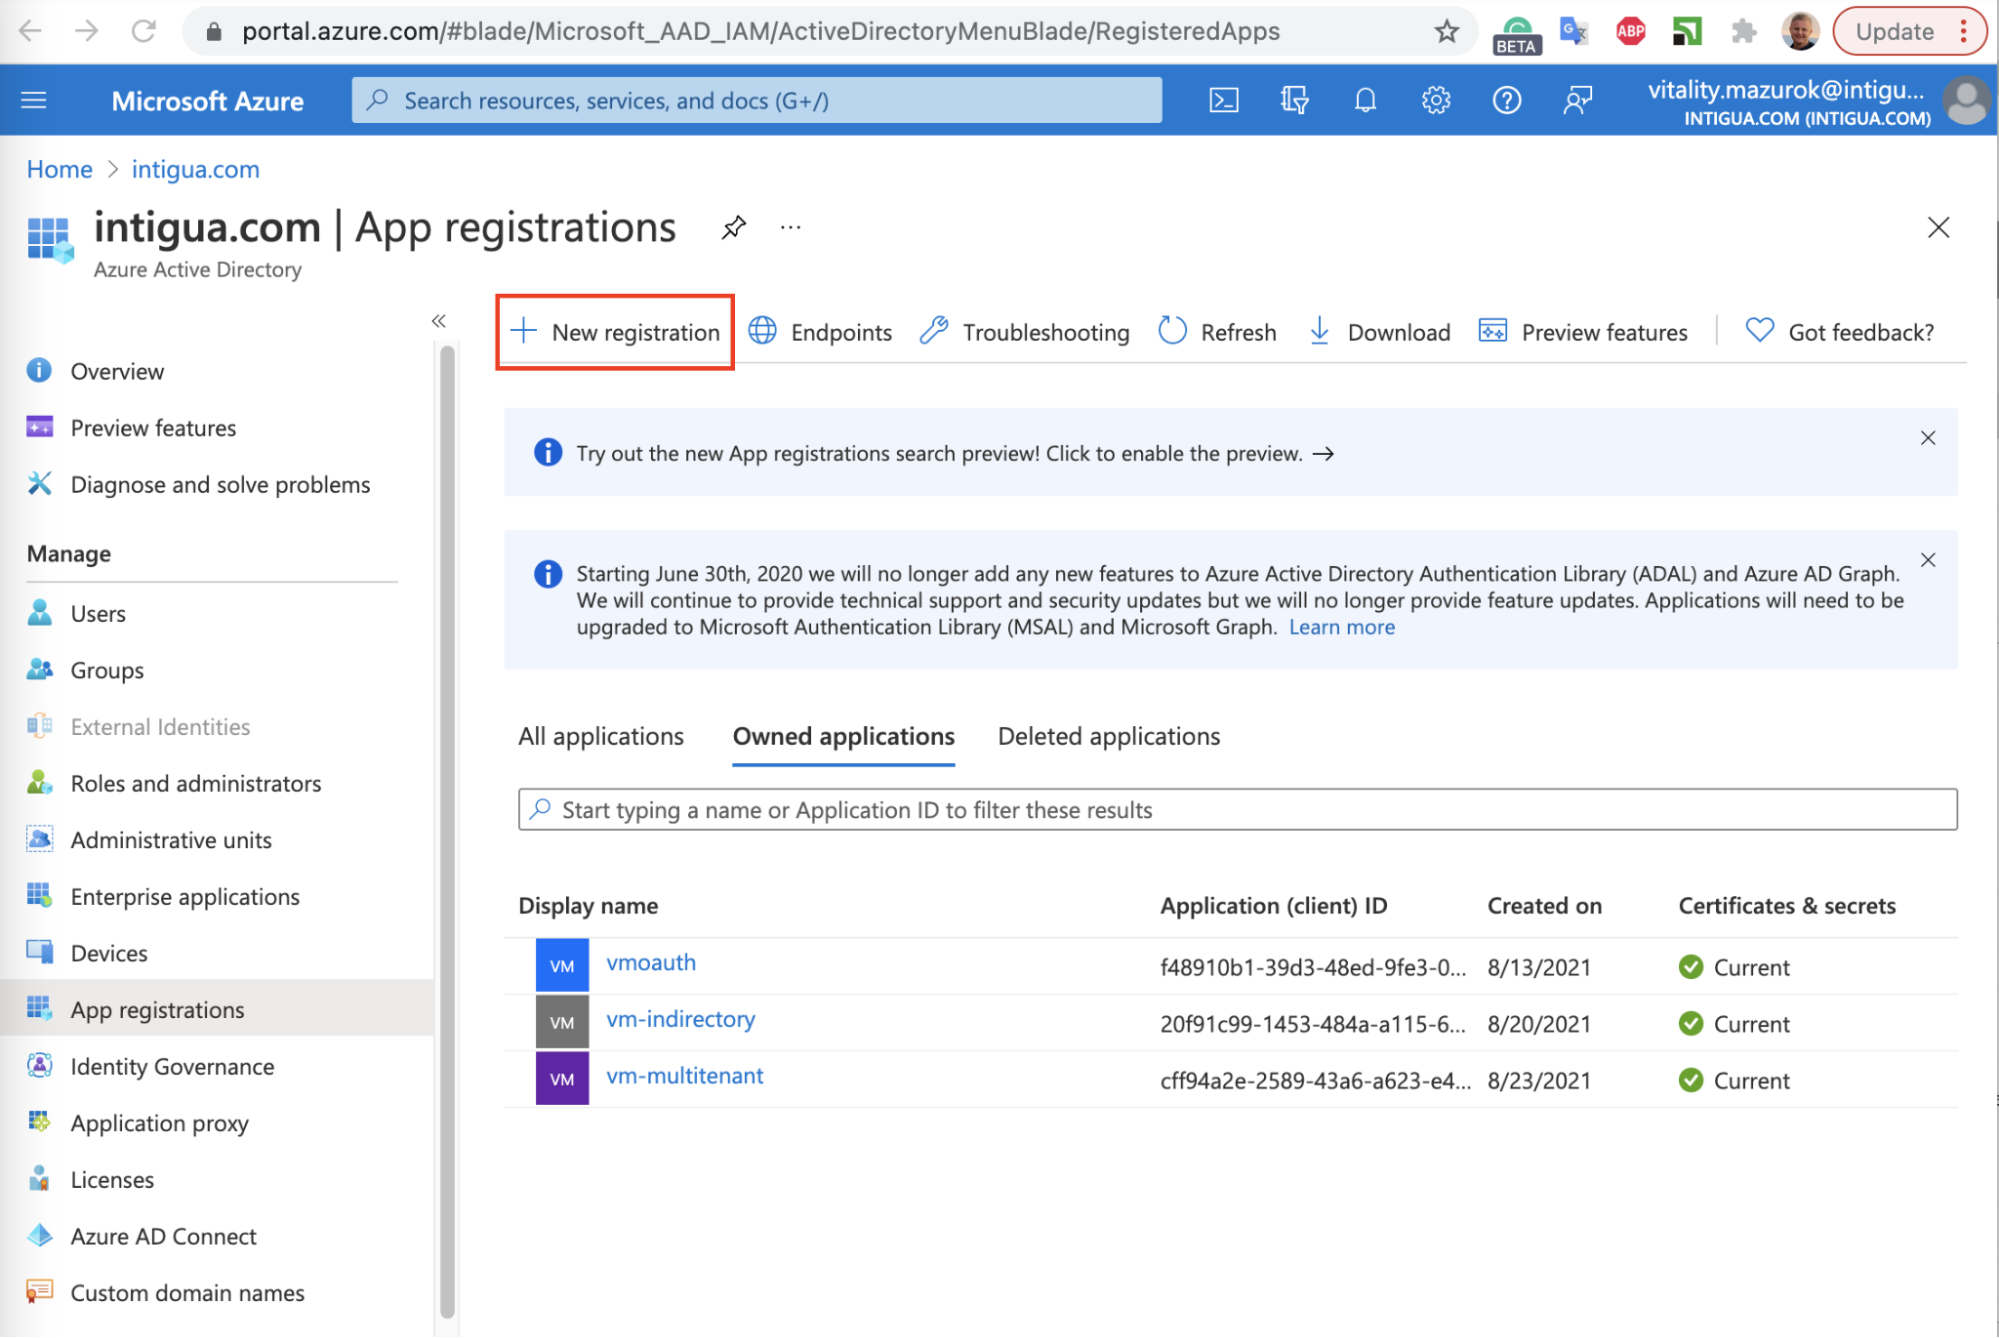Open portal settings gear icon
The image size is (1999, 1338).
pos(1436,100)
